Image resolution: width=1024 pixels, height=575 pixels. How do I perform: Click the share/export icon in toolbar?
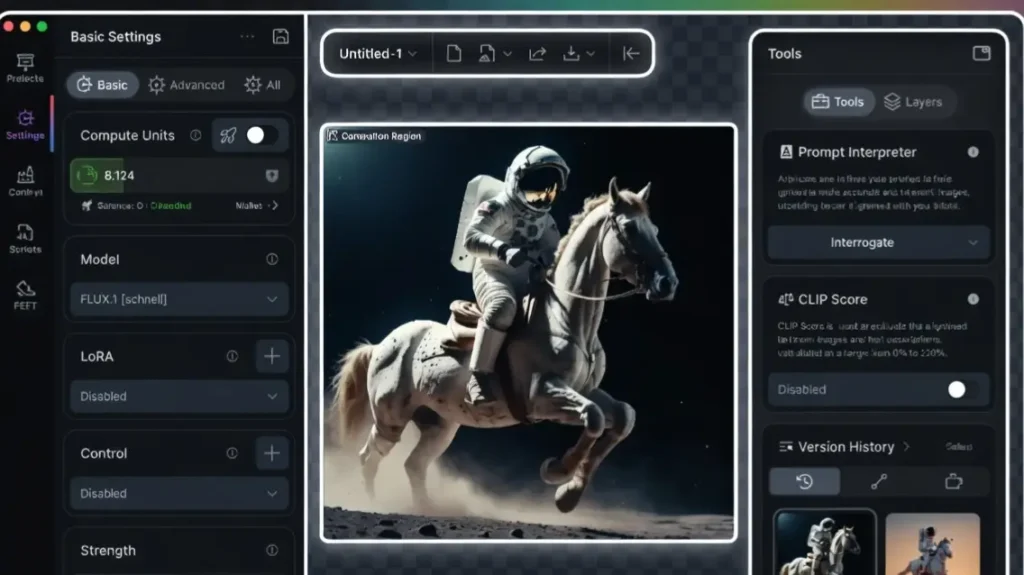tap(535, 54)
